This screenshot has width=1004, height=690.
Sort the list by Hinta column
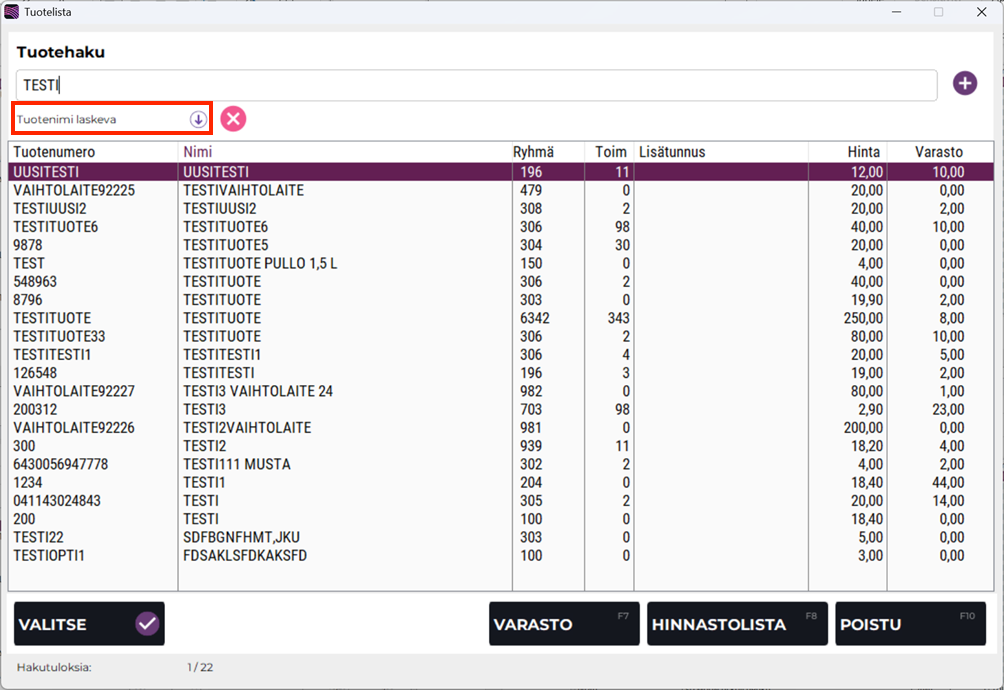pos(863,152)
